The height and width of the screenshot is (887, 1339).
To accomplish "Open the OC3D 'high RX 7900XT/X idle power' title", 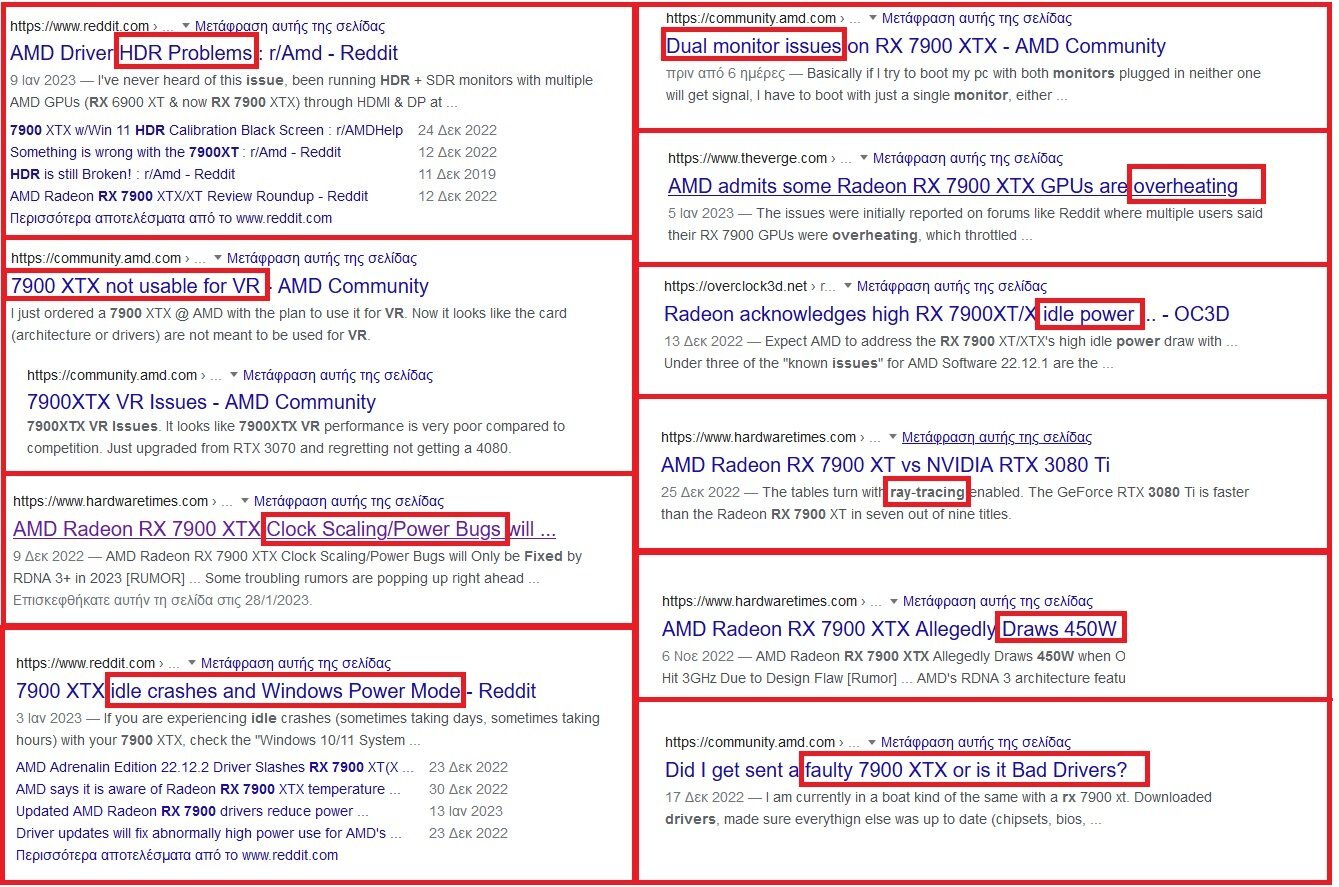I will tap(946, 314).
